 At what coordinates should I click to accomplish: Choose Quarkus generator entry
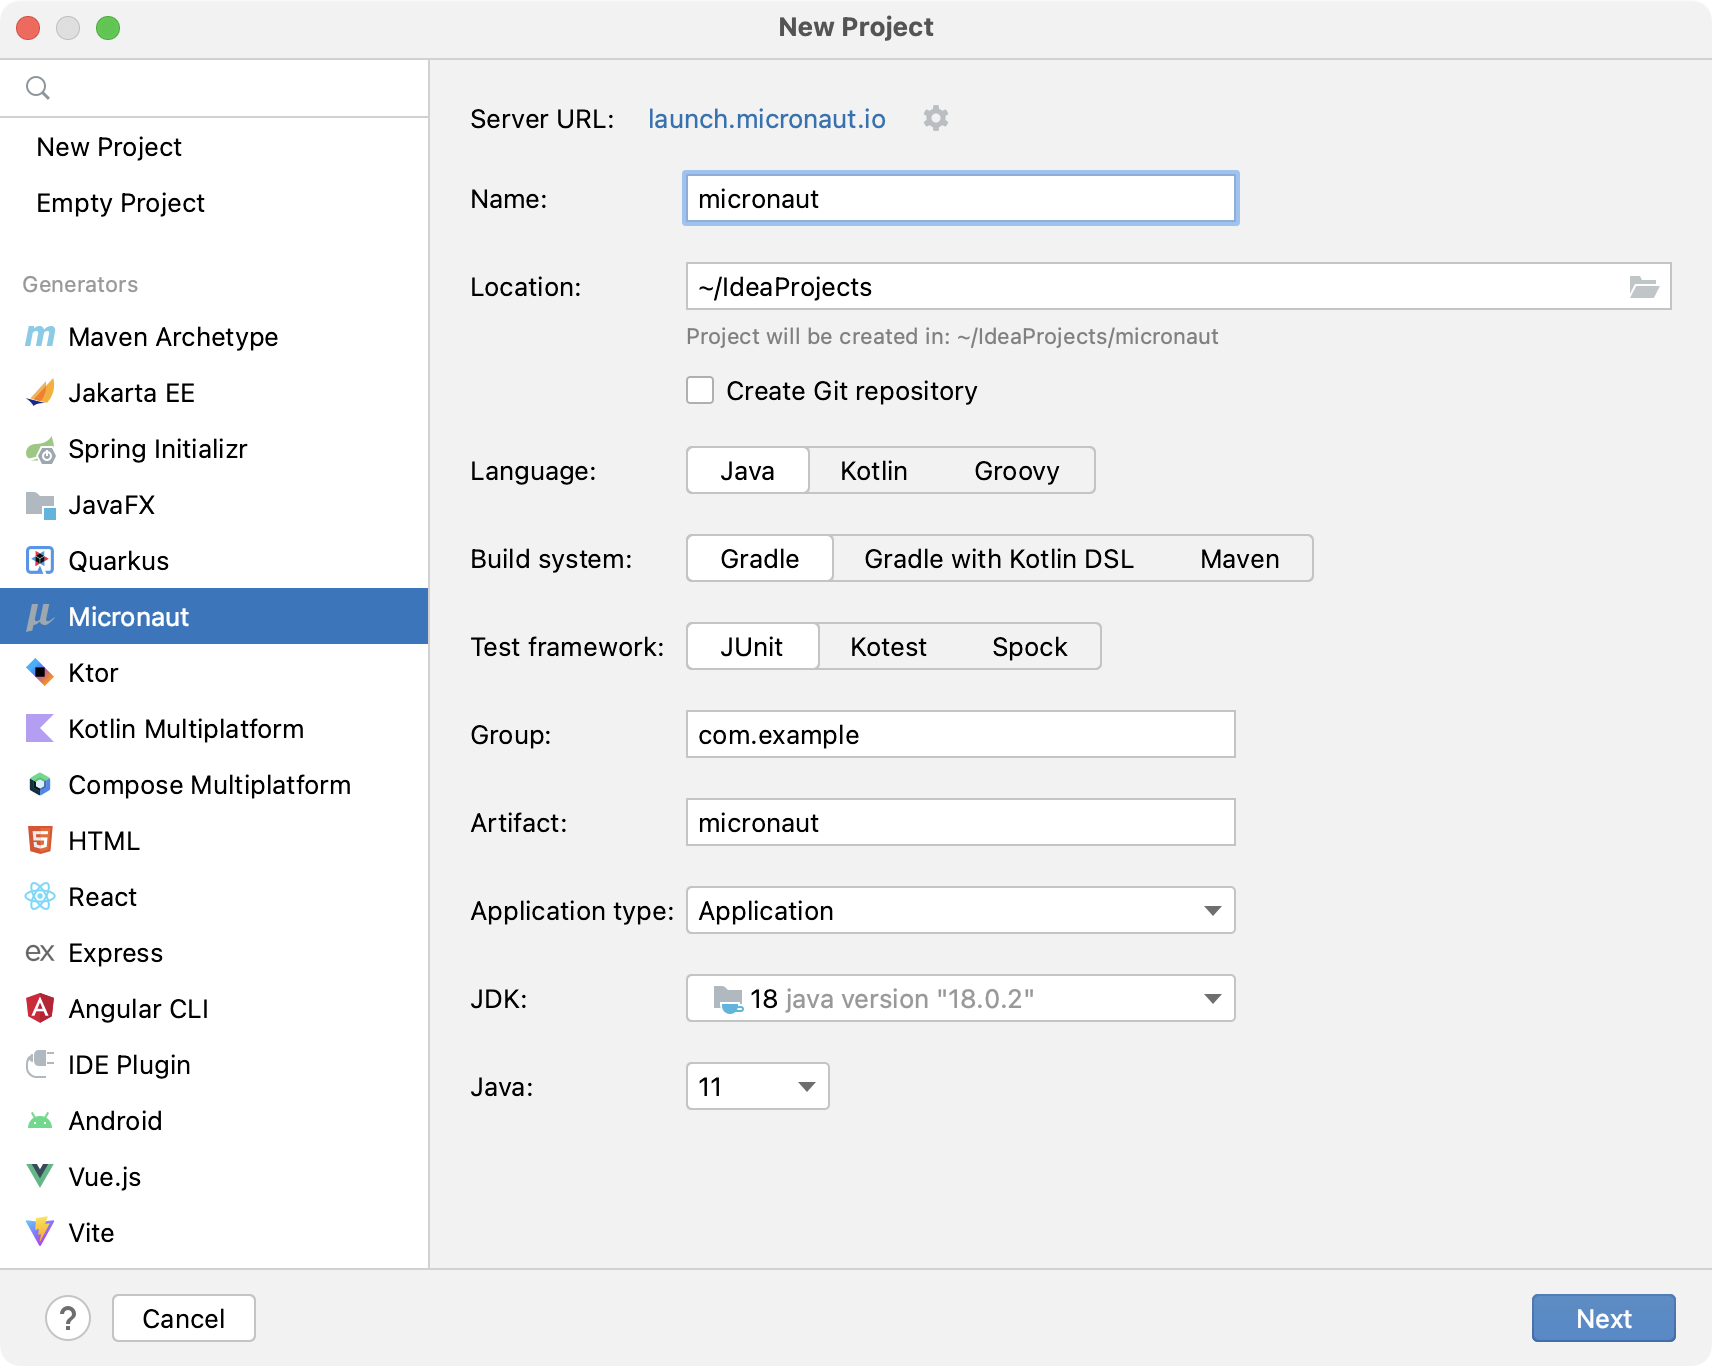pos(214,561)
